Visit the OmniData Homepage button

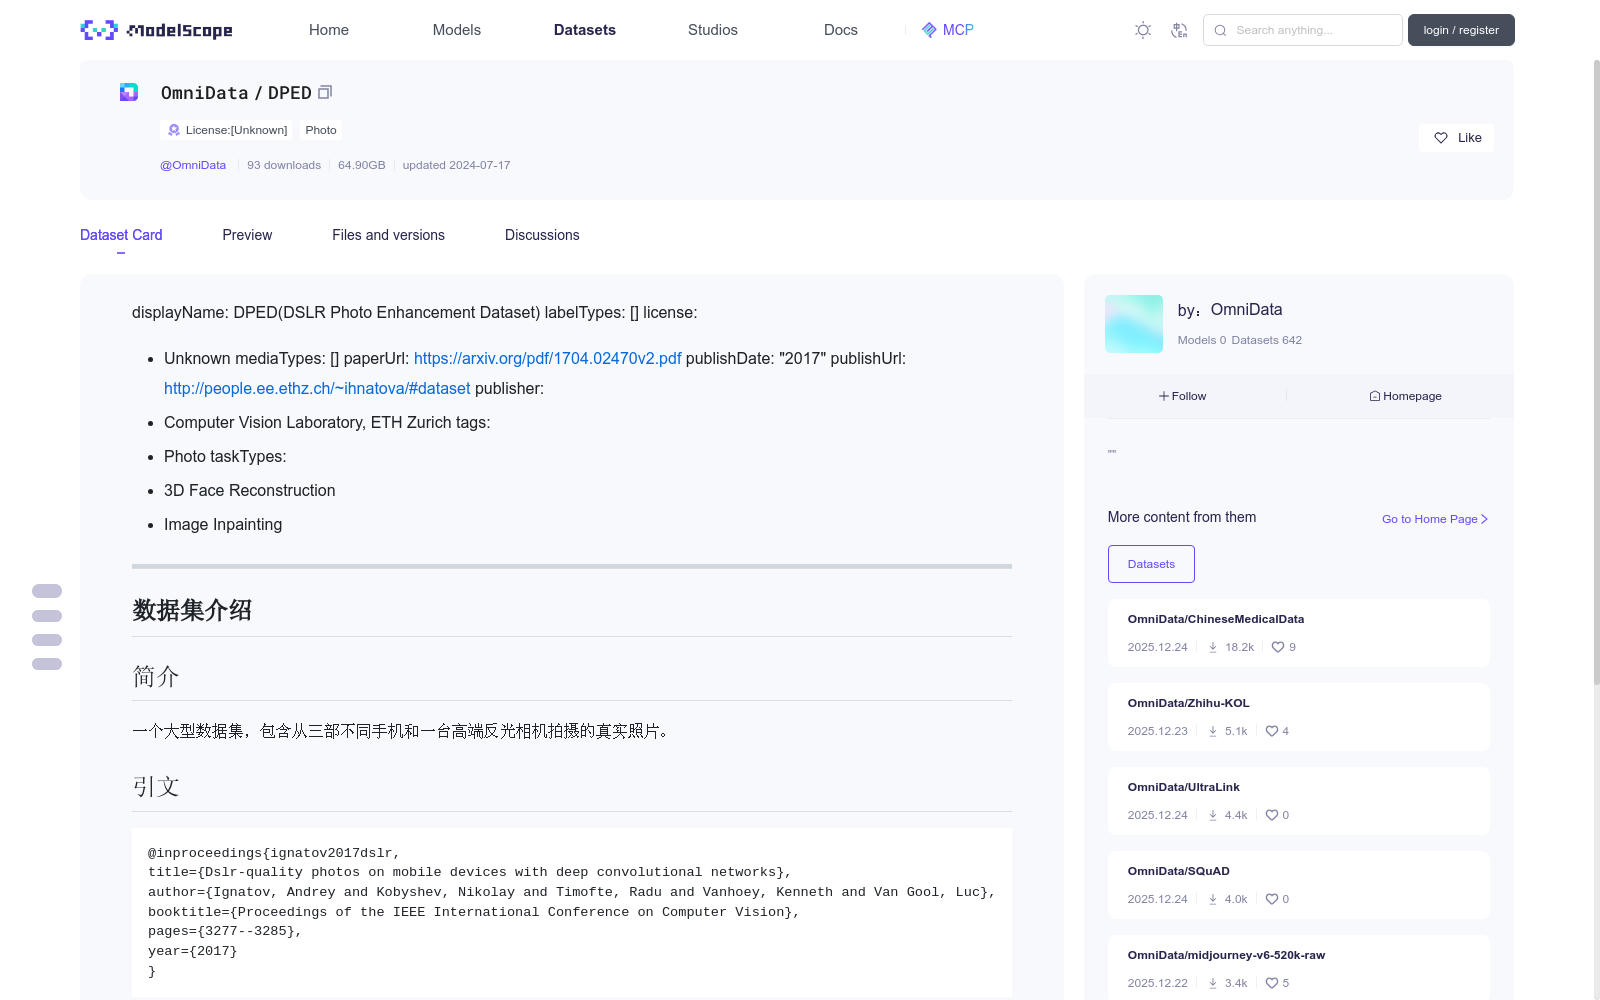pos(1406,396)
